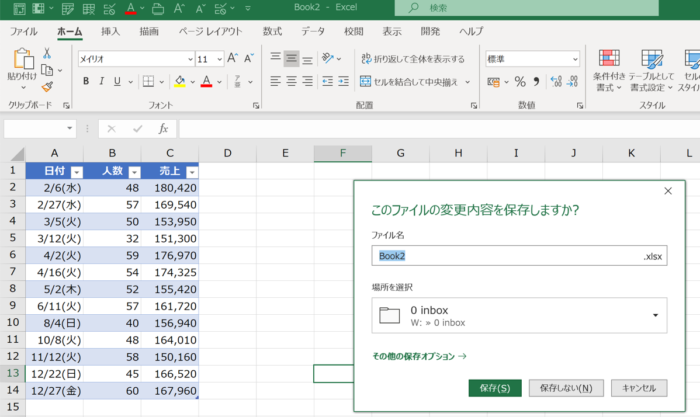Click the select-all corner triangle

tap(17, 154)
